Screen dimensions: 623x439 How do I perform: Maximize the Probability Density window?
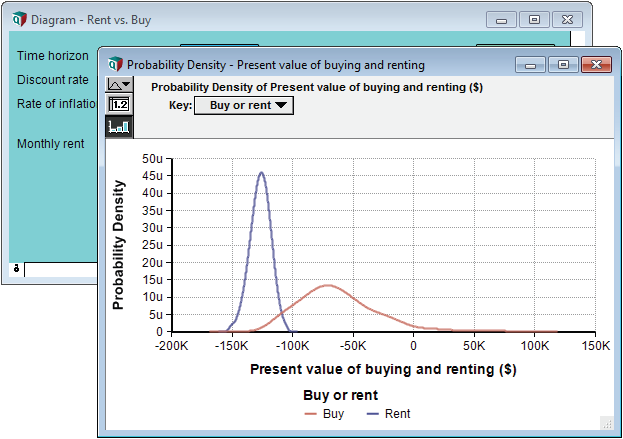point(563,64)
